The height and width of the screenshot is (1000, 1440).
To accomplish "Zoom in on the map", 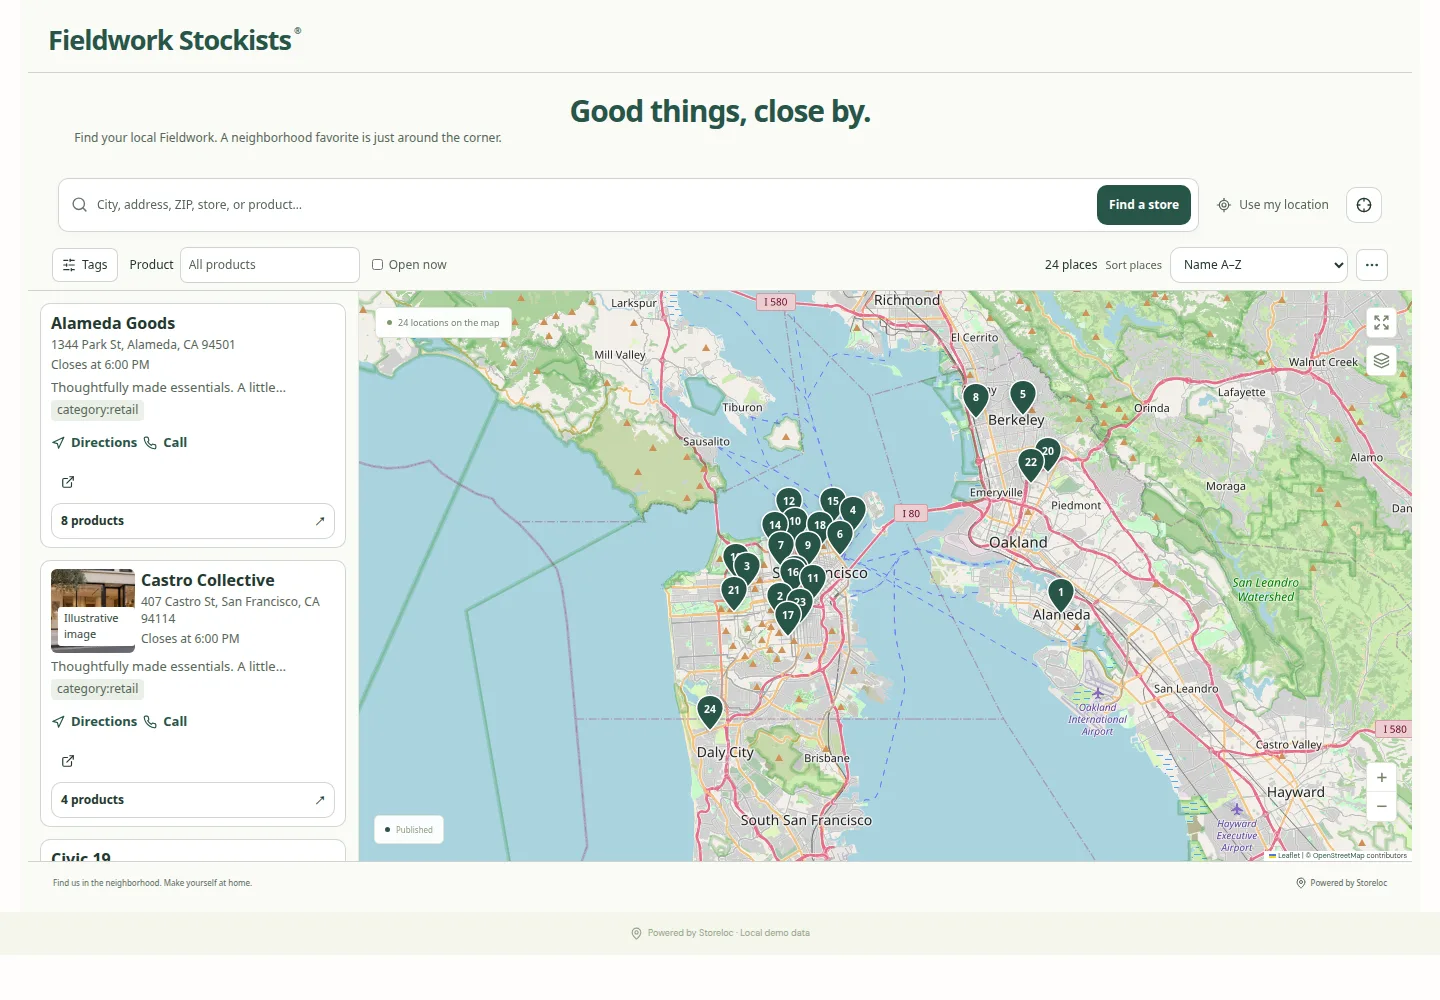I will [x=1381, y=777].
